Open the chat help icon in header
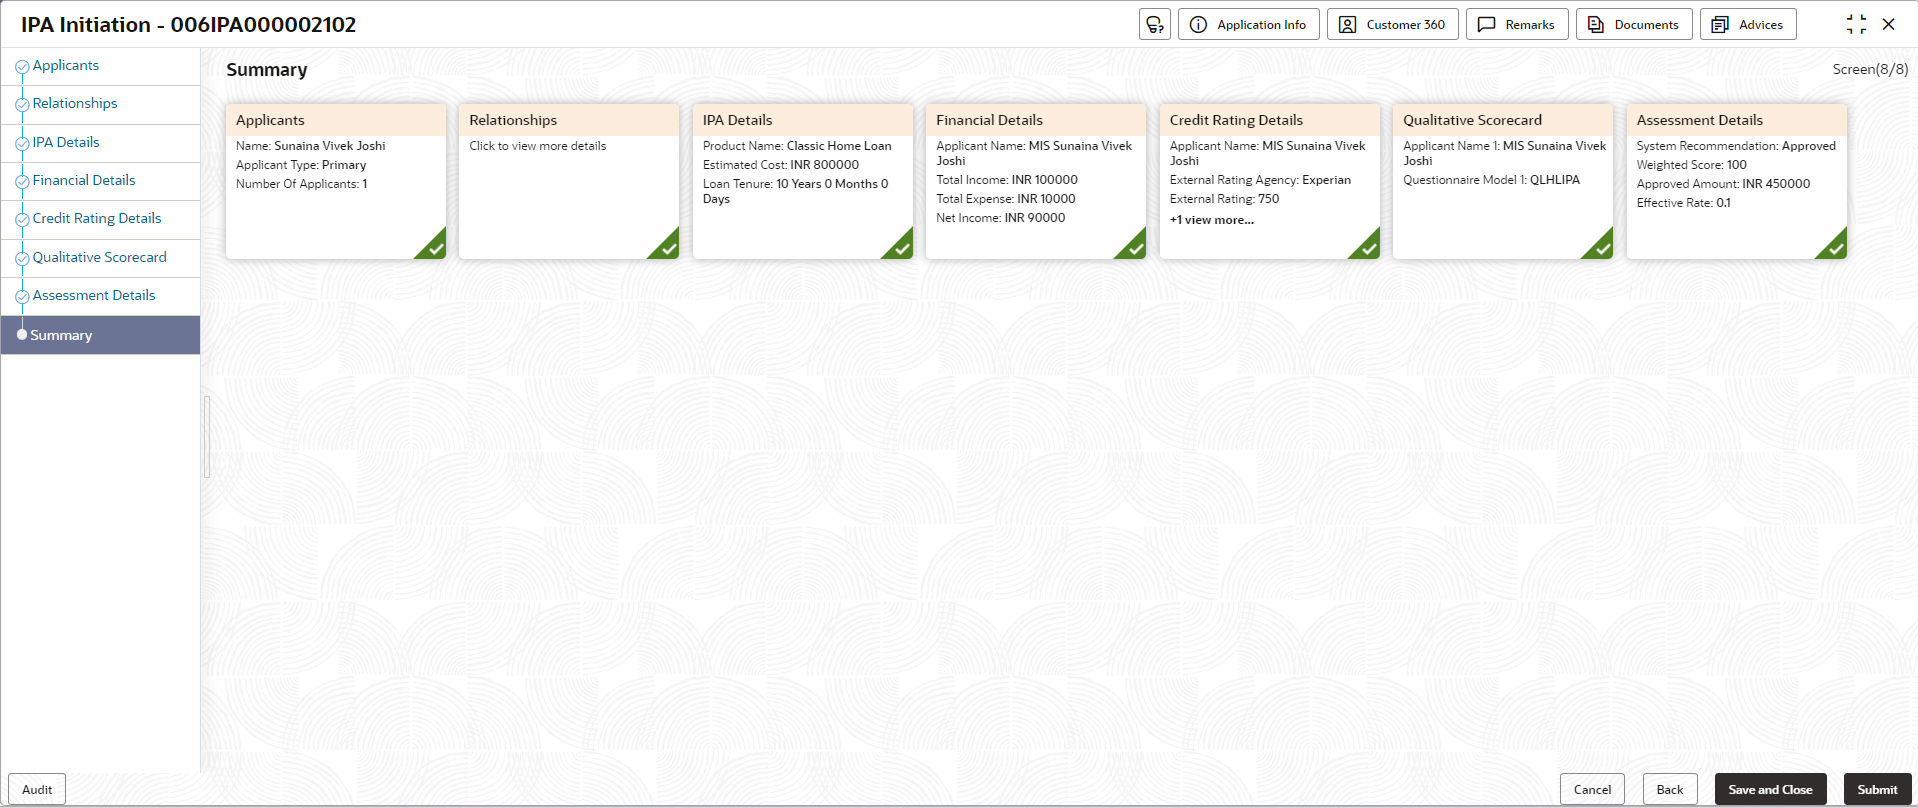1918x808 pixels. pyautogui.click(x=1155, y=24)
